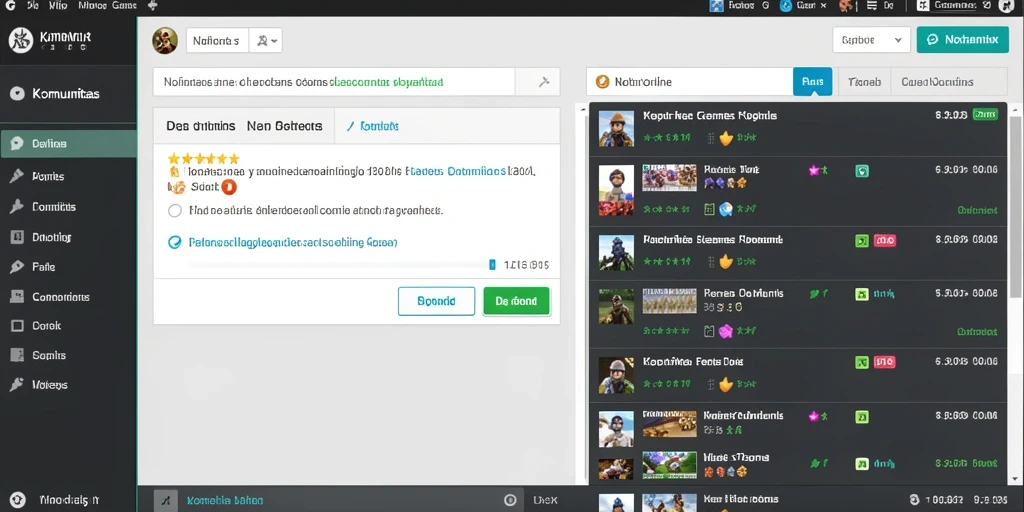Screen dimensions: 1024x512
Task: Select the empty radio button option
Action: 174,211
